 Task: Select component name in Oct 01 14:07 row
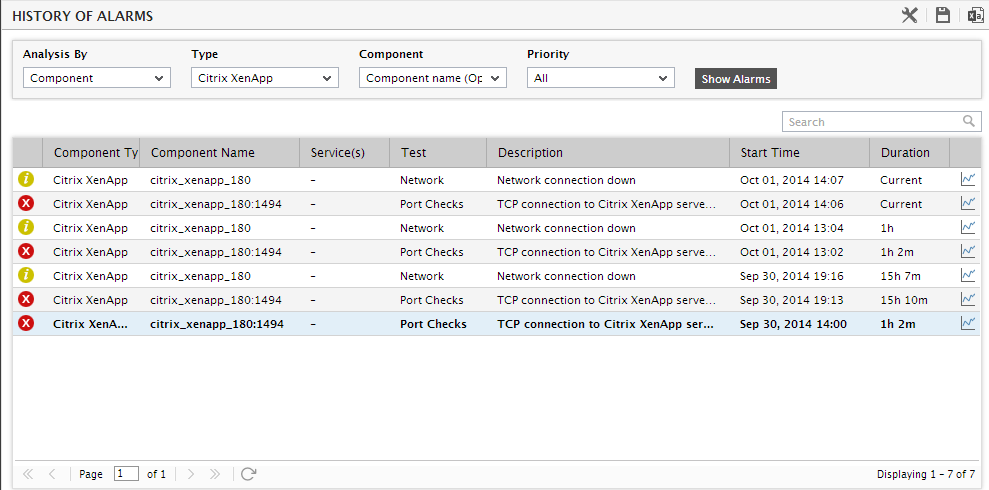pos(200,180)
